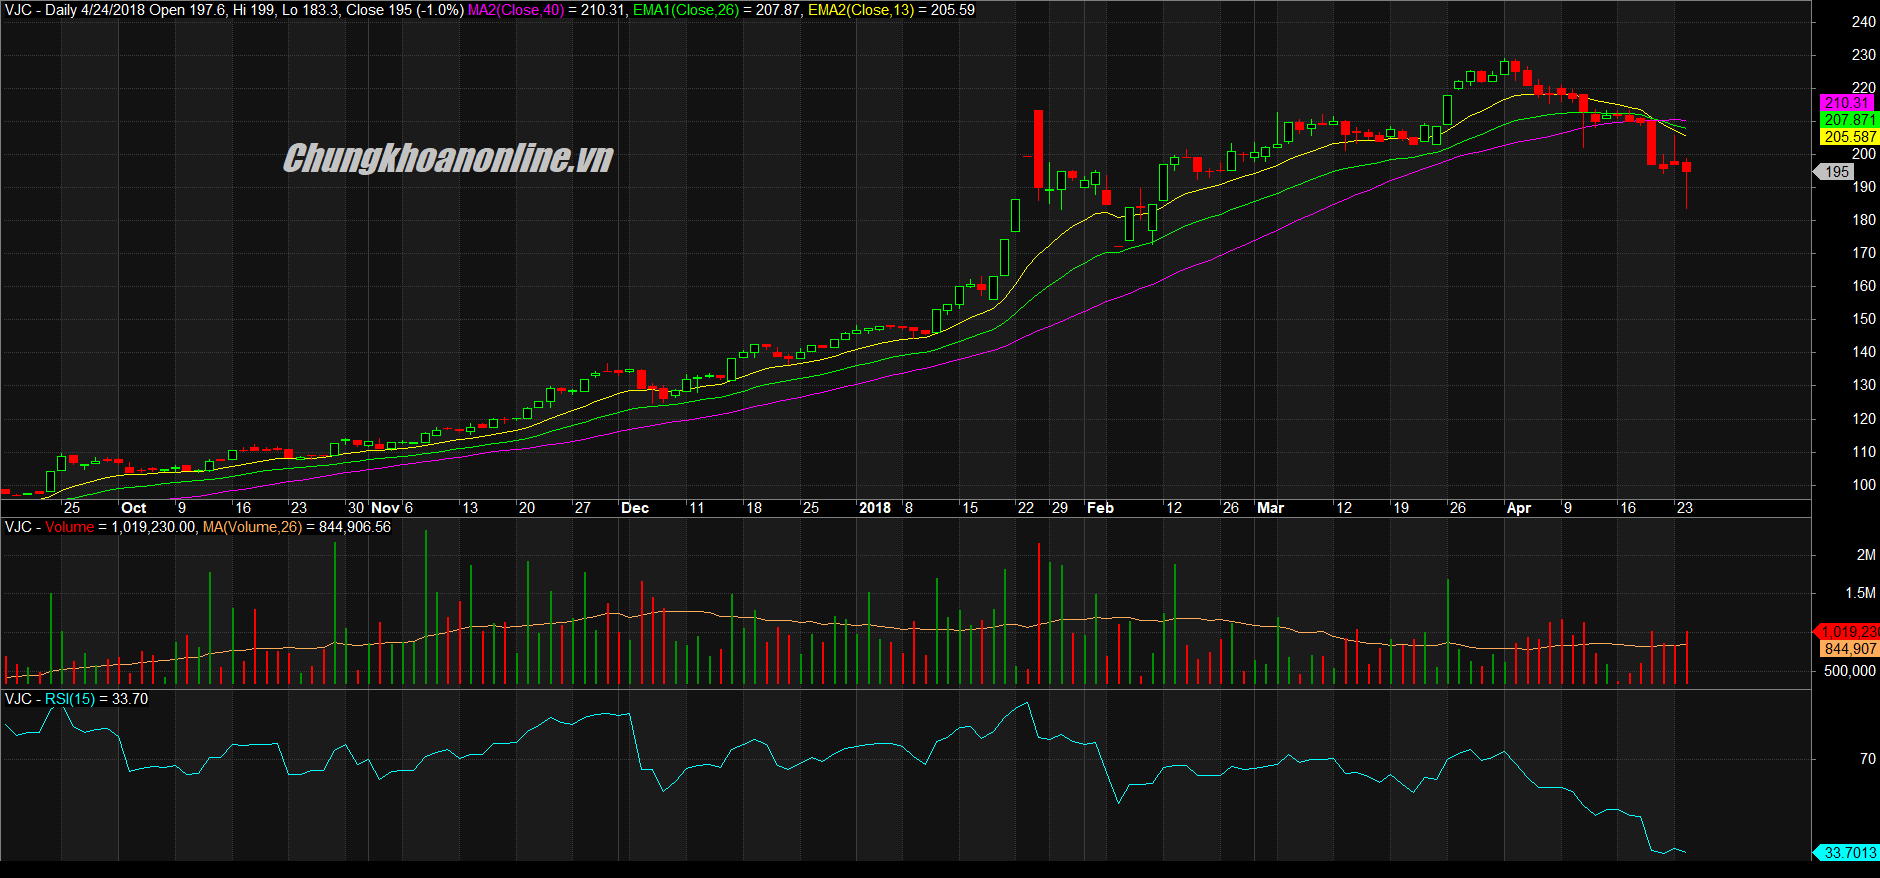Click the 70 level on RSI axis
Screen dimensions: 1880x878
1867,759
